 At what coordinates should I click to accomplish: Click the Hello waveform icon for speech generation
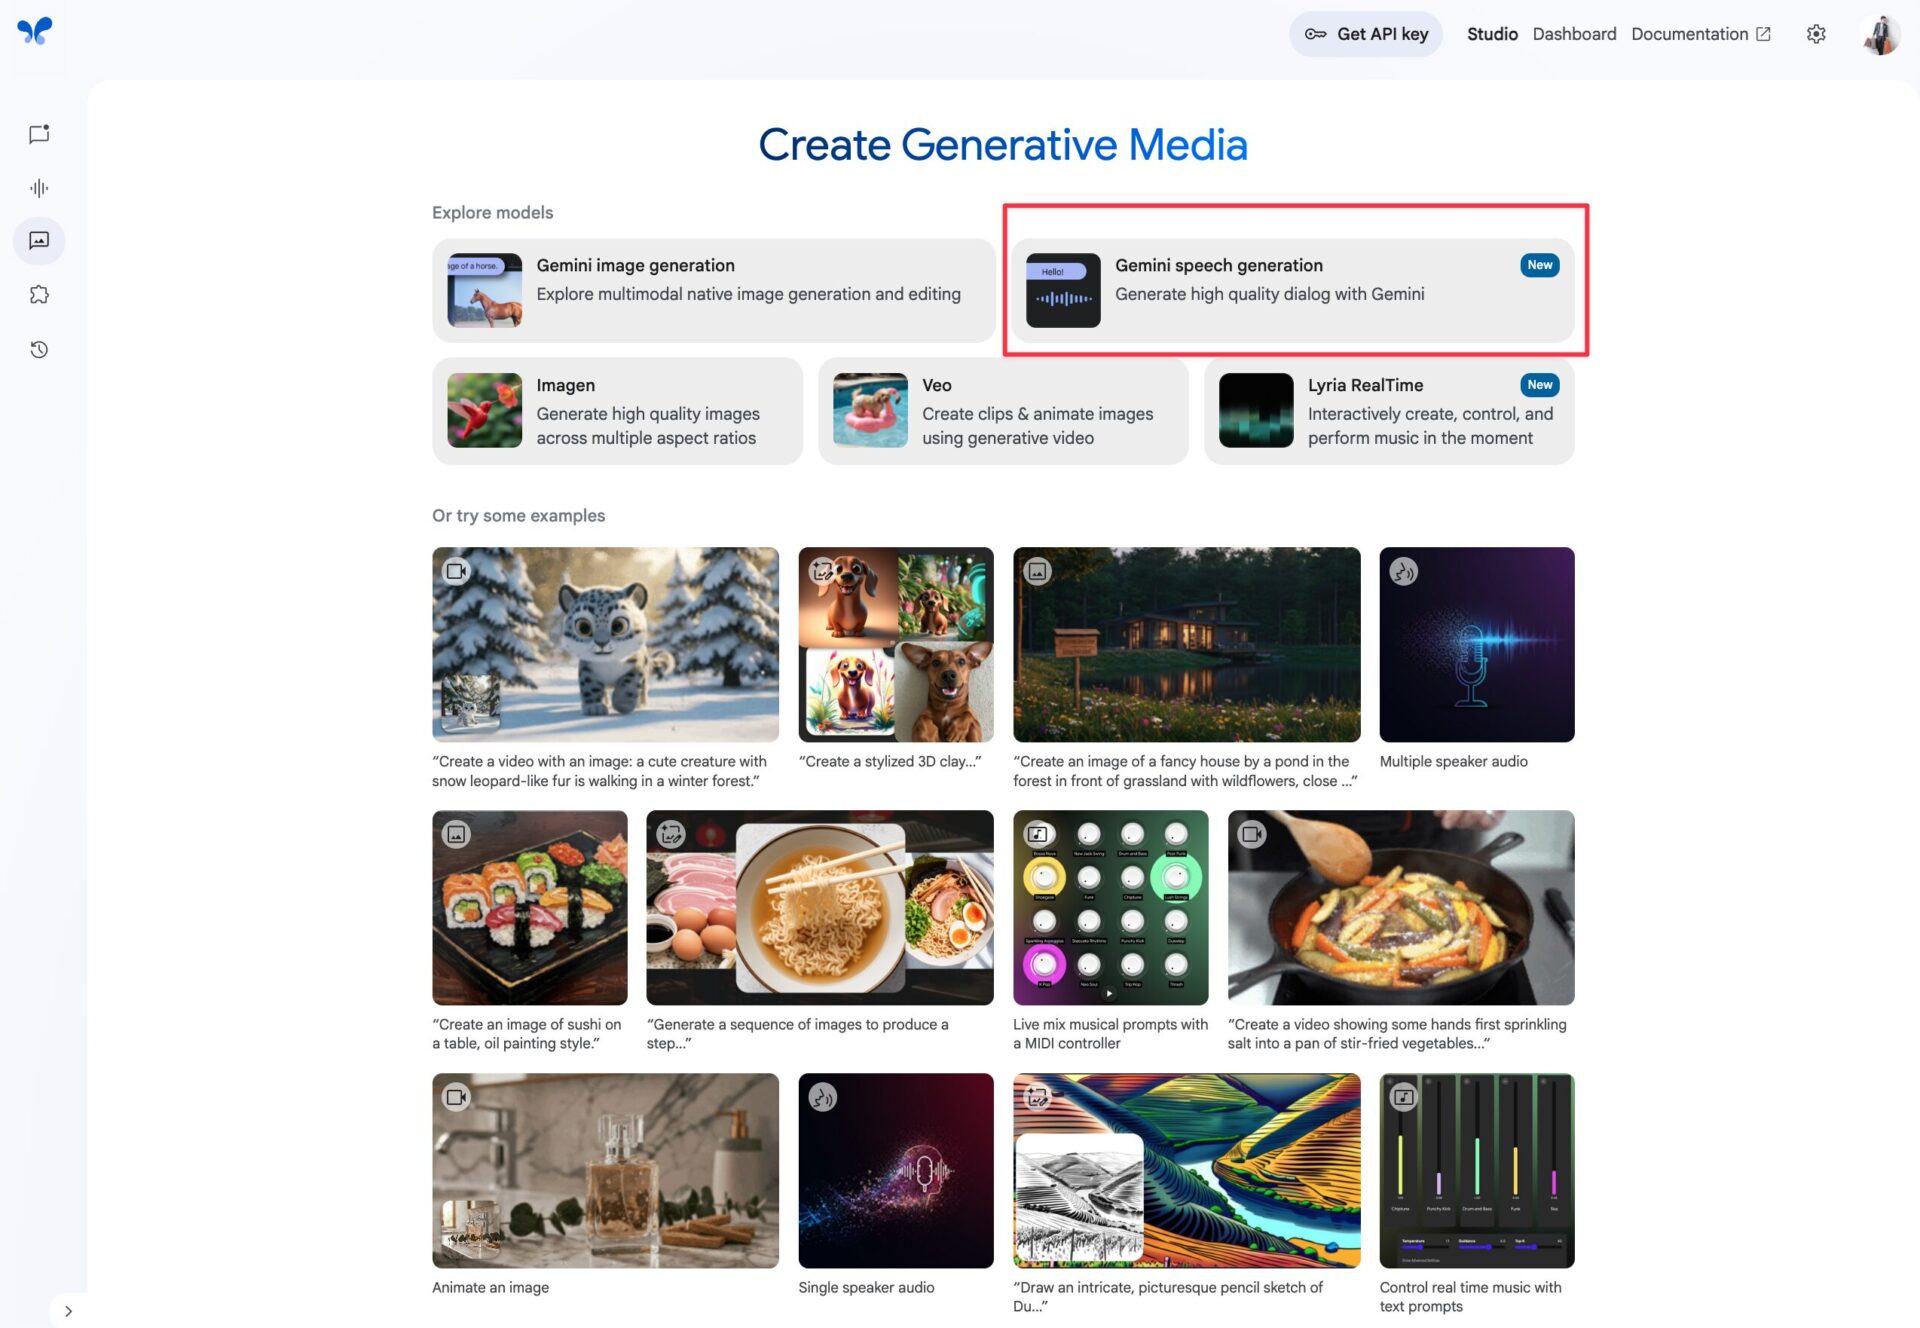[x=1063, y=290]
